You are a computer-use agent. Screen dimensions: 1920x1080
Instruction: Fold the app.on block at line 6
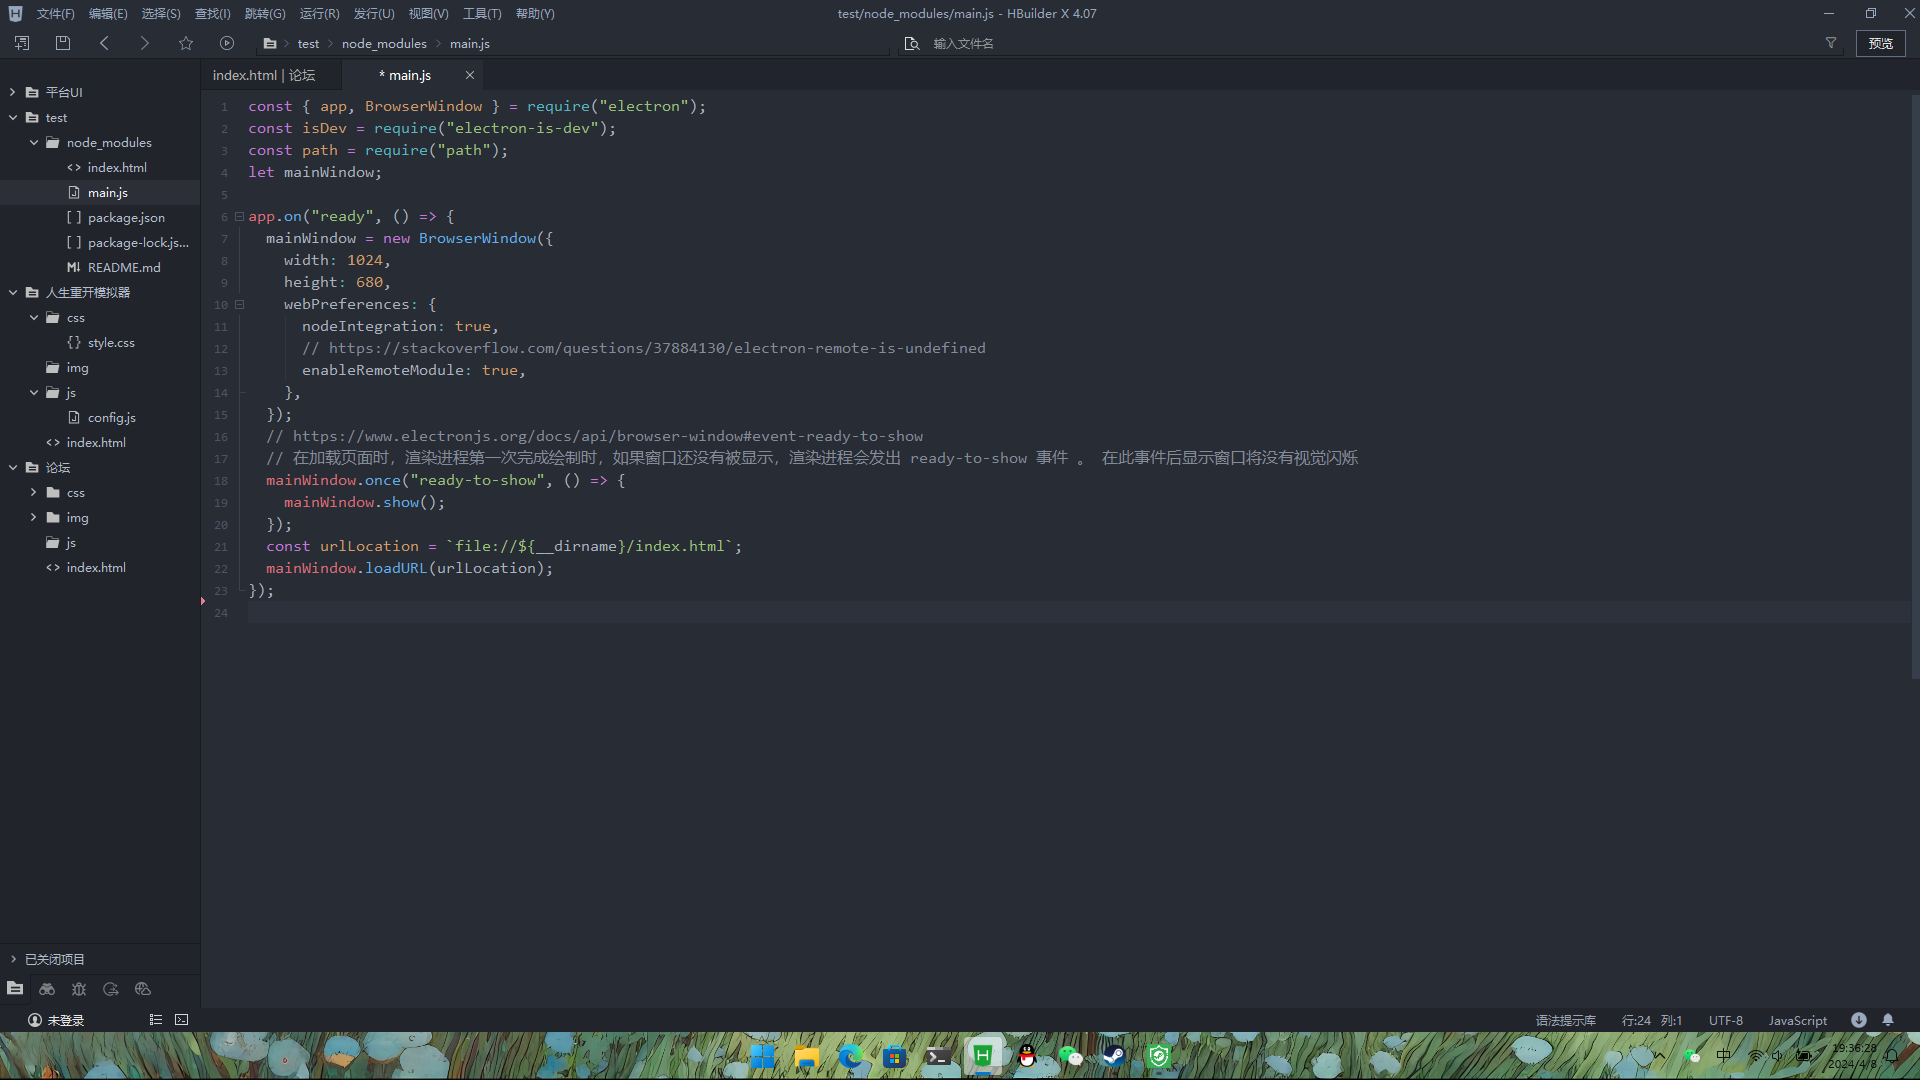[239, 216]
